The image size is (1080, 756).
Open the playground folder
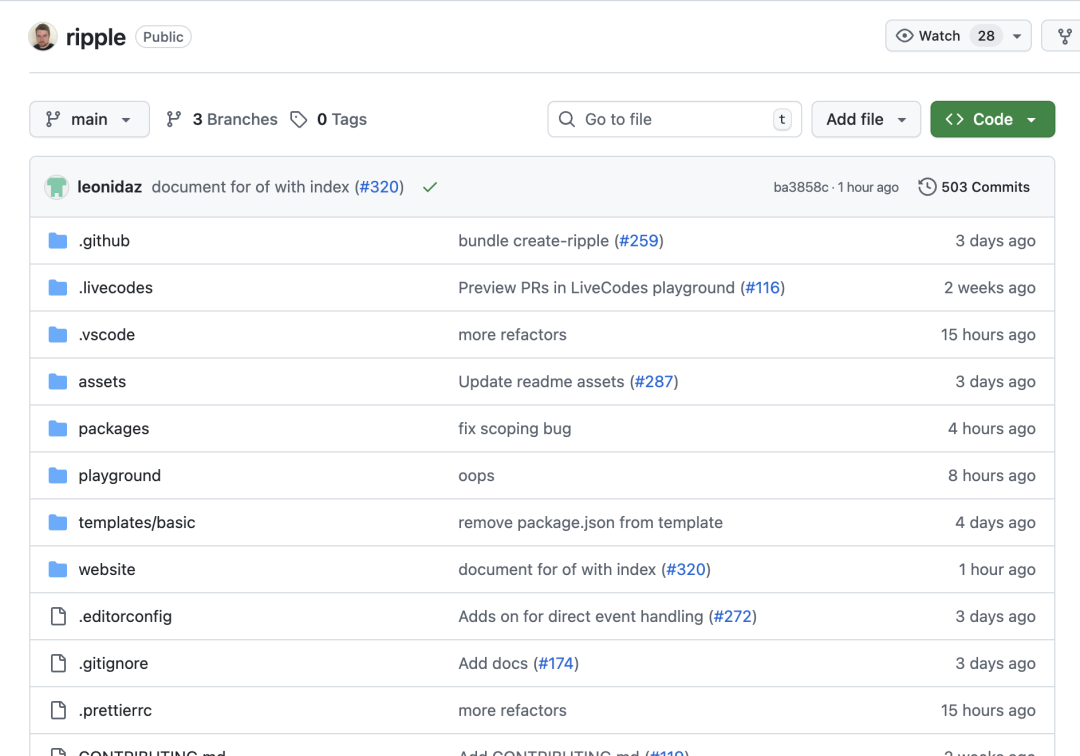[x=119, y=476]
